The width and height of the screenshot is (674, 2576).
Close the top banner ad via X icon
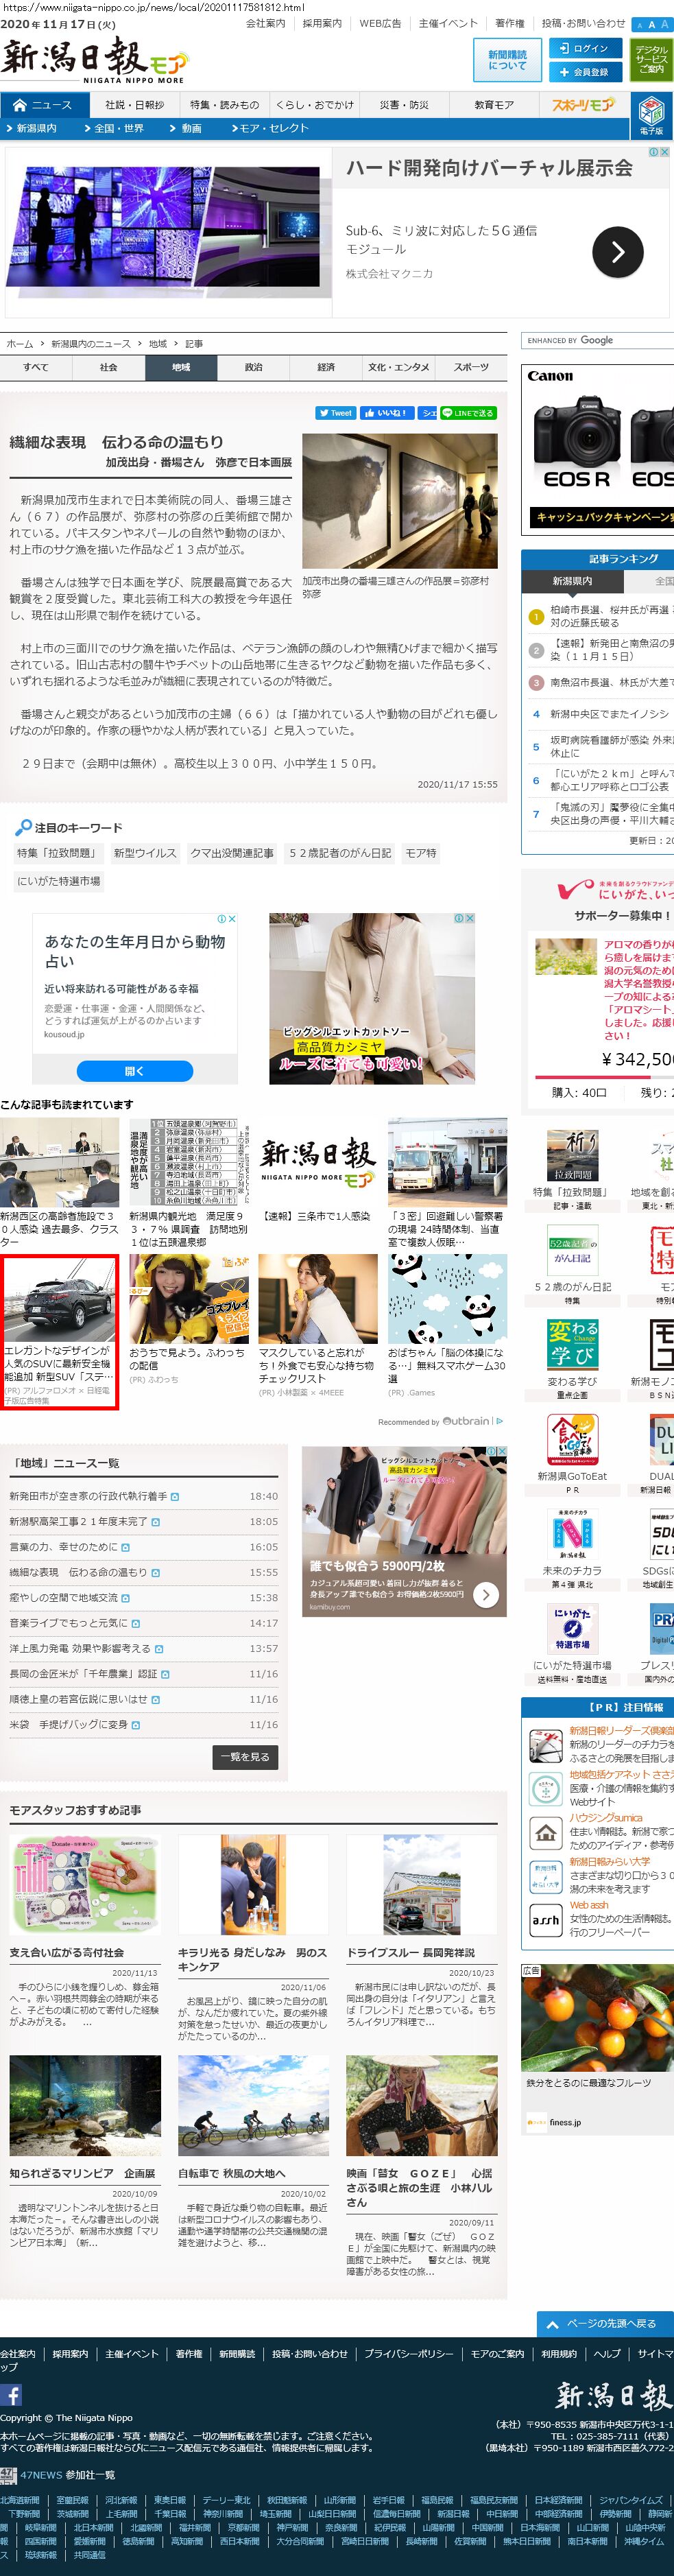pyautogui.click(x=664, y=152)
